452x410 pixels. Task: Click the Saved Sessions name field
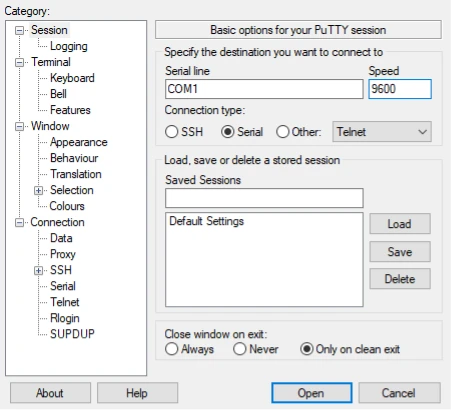pyautogui.click(x=264, y=198)
